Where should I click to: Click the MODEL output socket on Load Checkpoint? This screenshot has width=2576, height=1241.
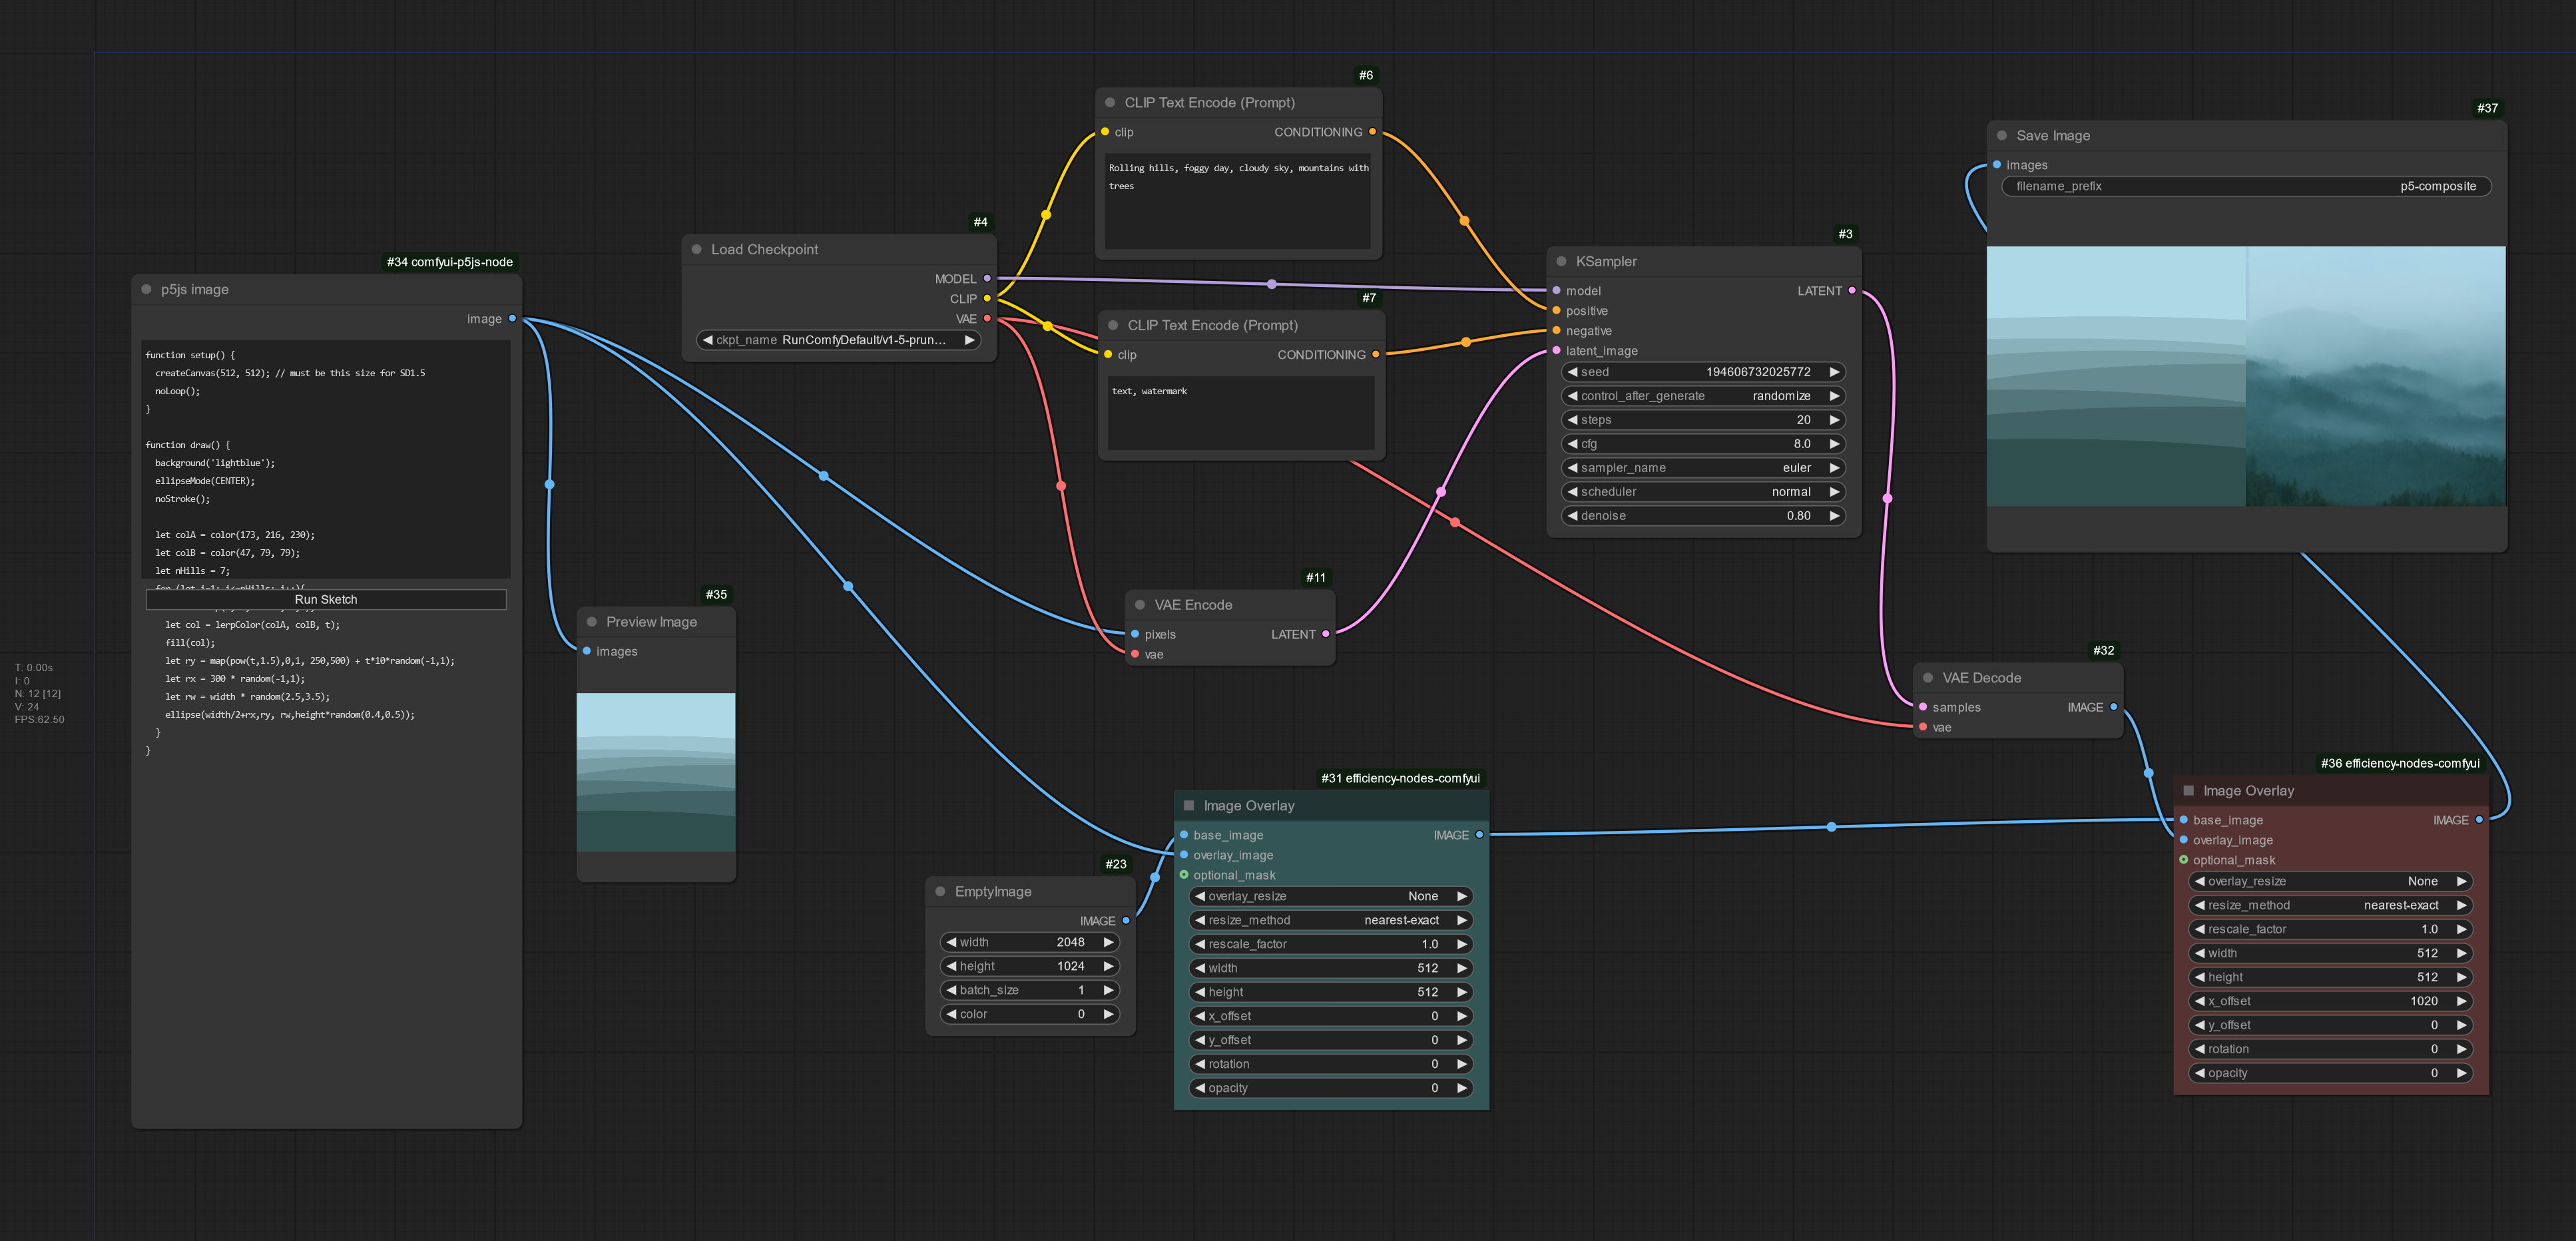987,279
